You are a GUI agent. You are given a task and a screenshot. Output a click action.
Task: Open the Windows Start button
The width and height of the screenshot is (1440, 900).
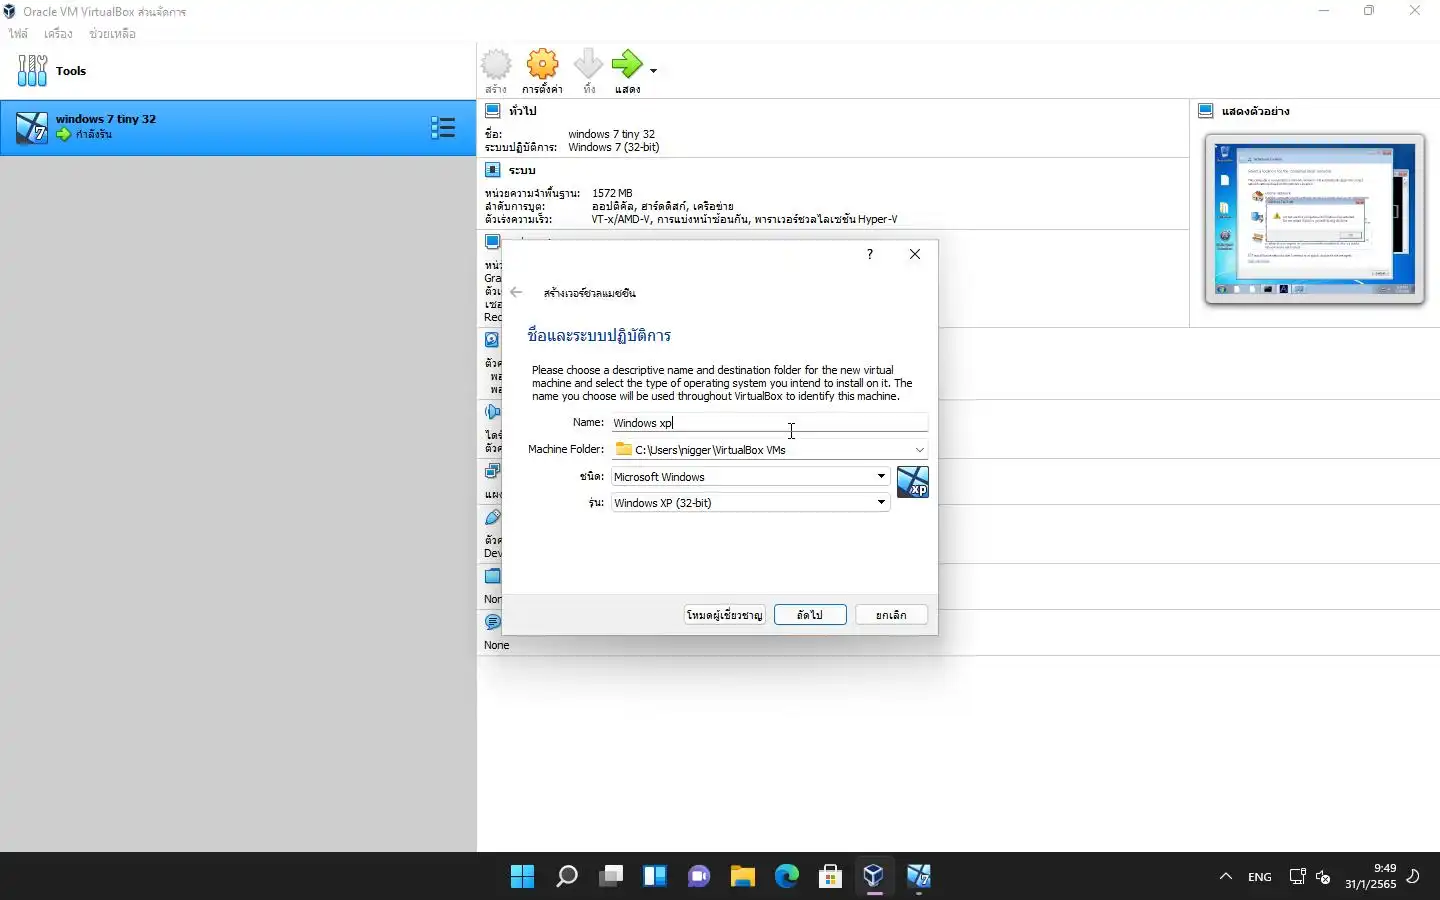point(522,877)
